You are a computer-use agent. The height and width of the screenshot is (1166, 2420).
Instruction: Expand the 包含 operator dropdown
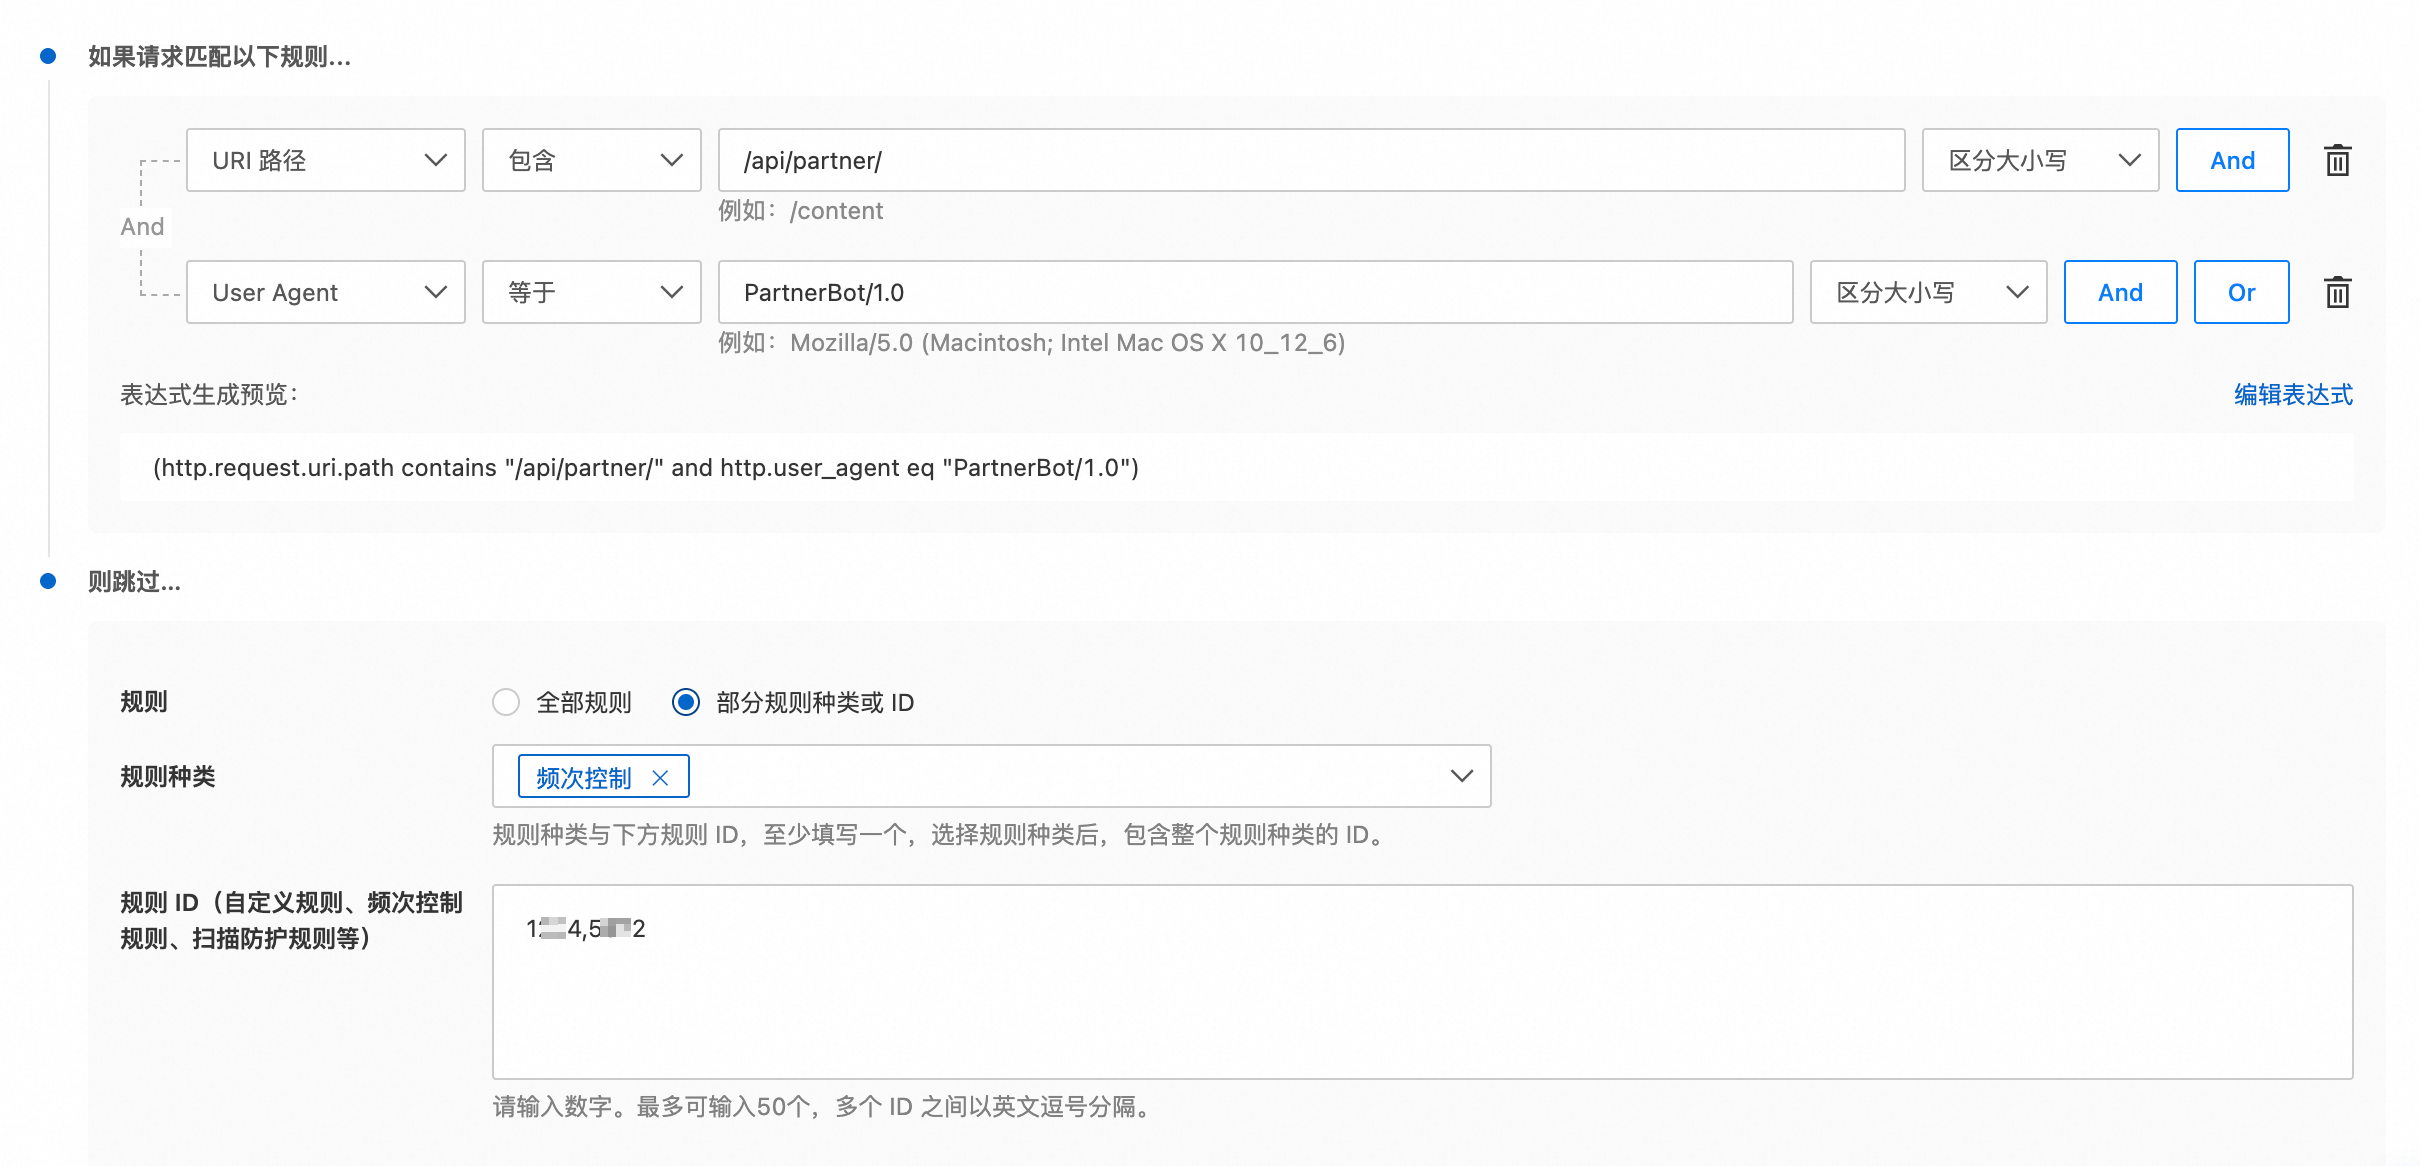pos(591,160)
